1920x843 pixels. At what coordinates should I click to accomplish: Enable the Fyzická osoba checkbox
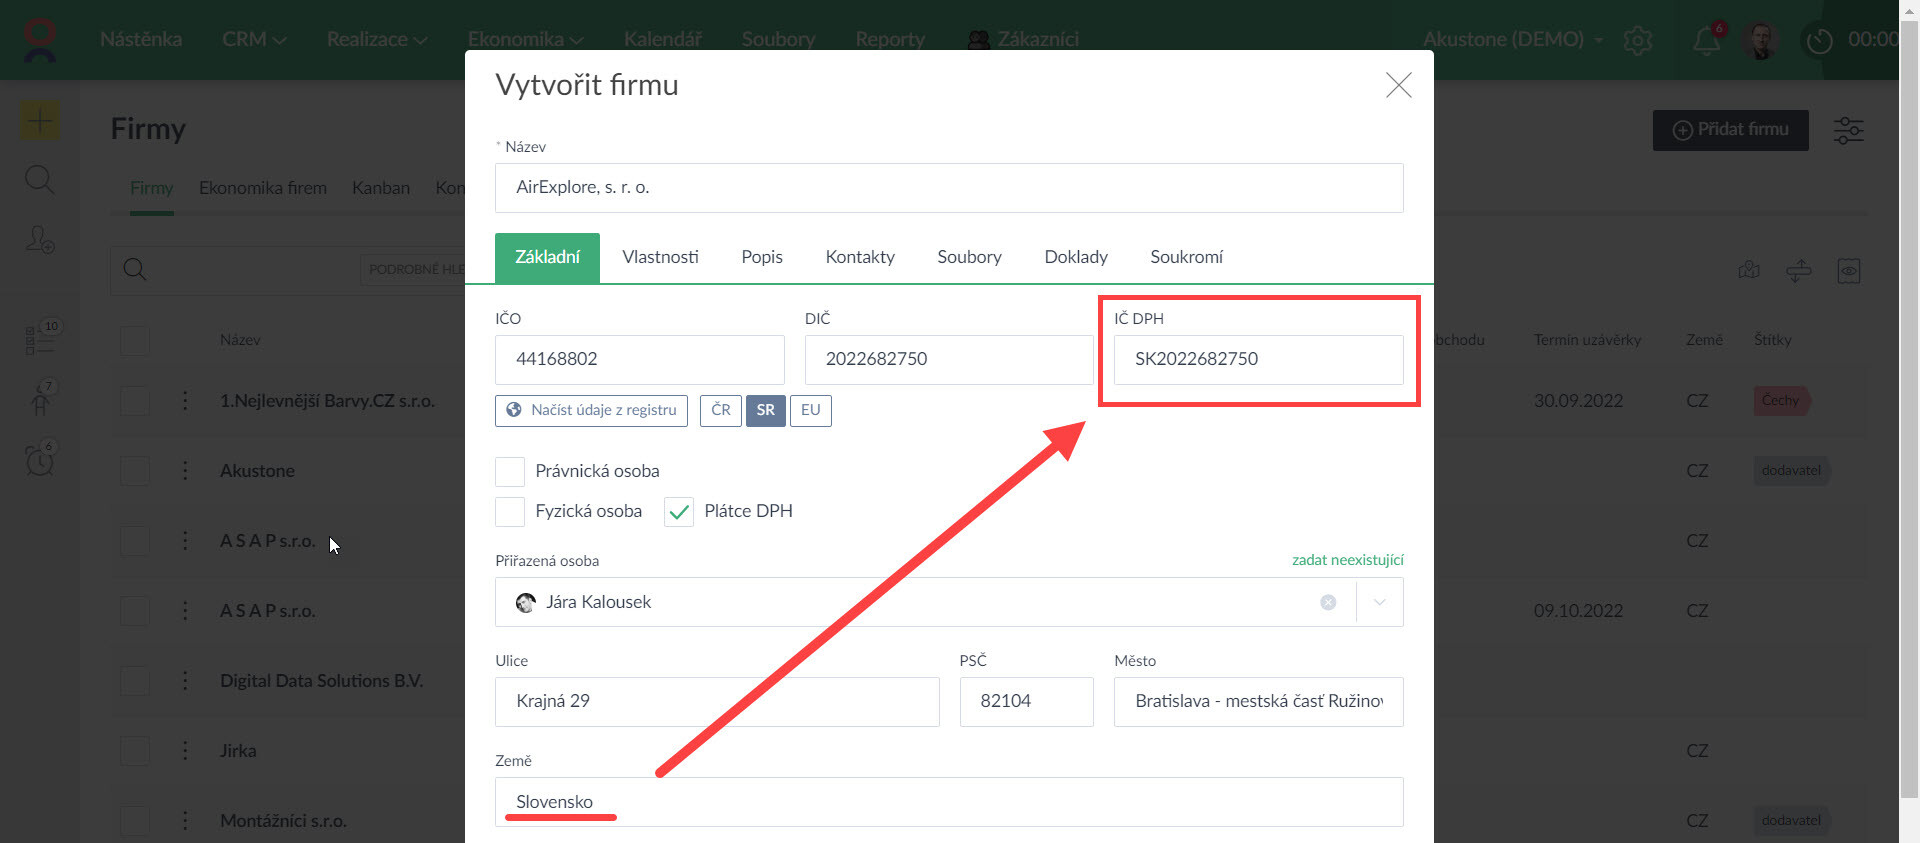pyautogui.click(x=510, y=511)
